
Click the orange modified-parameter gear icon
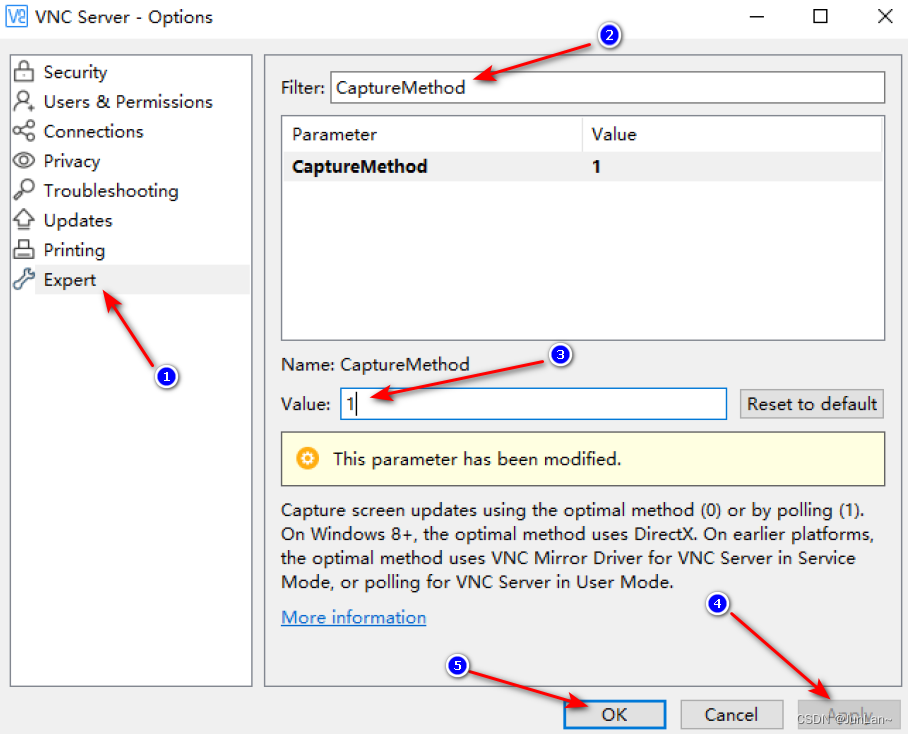pos(307,458)
